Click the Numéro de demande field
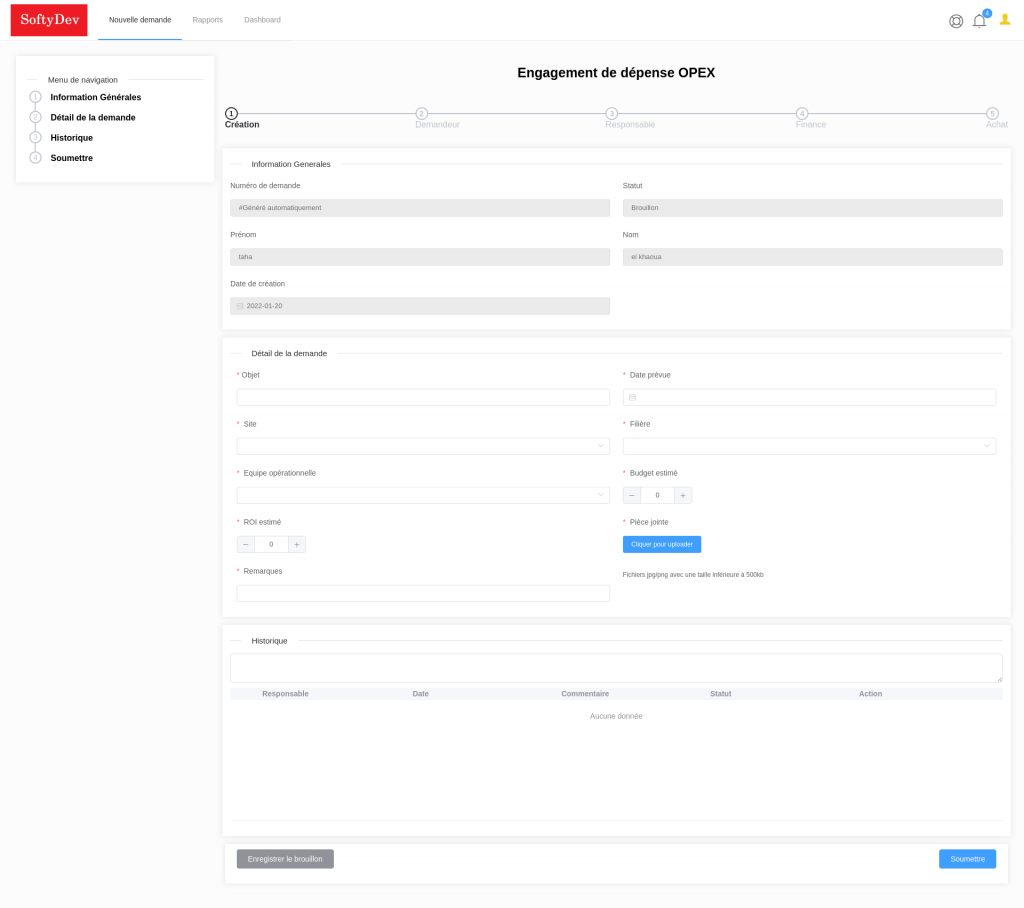 (x=420, y=208)
